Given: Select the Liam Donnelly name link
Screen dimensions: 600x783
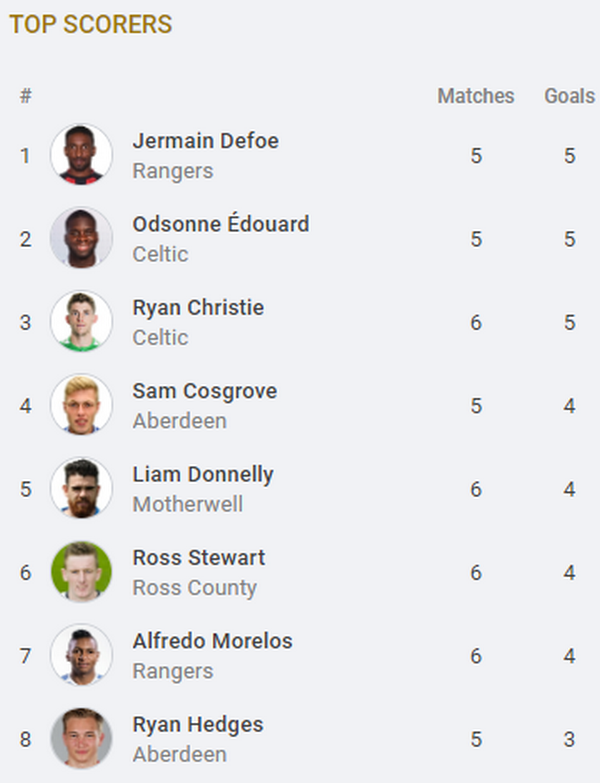Looking at the screenshot, I should tap(203, 474).
